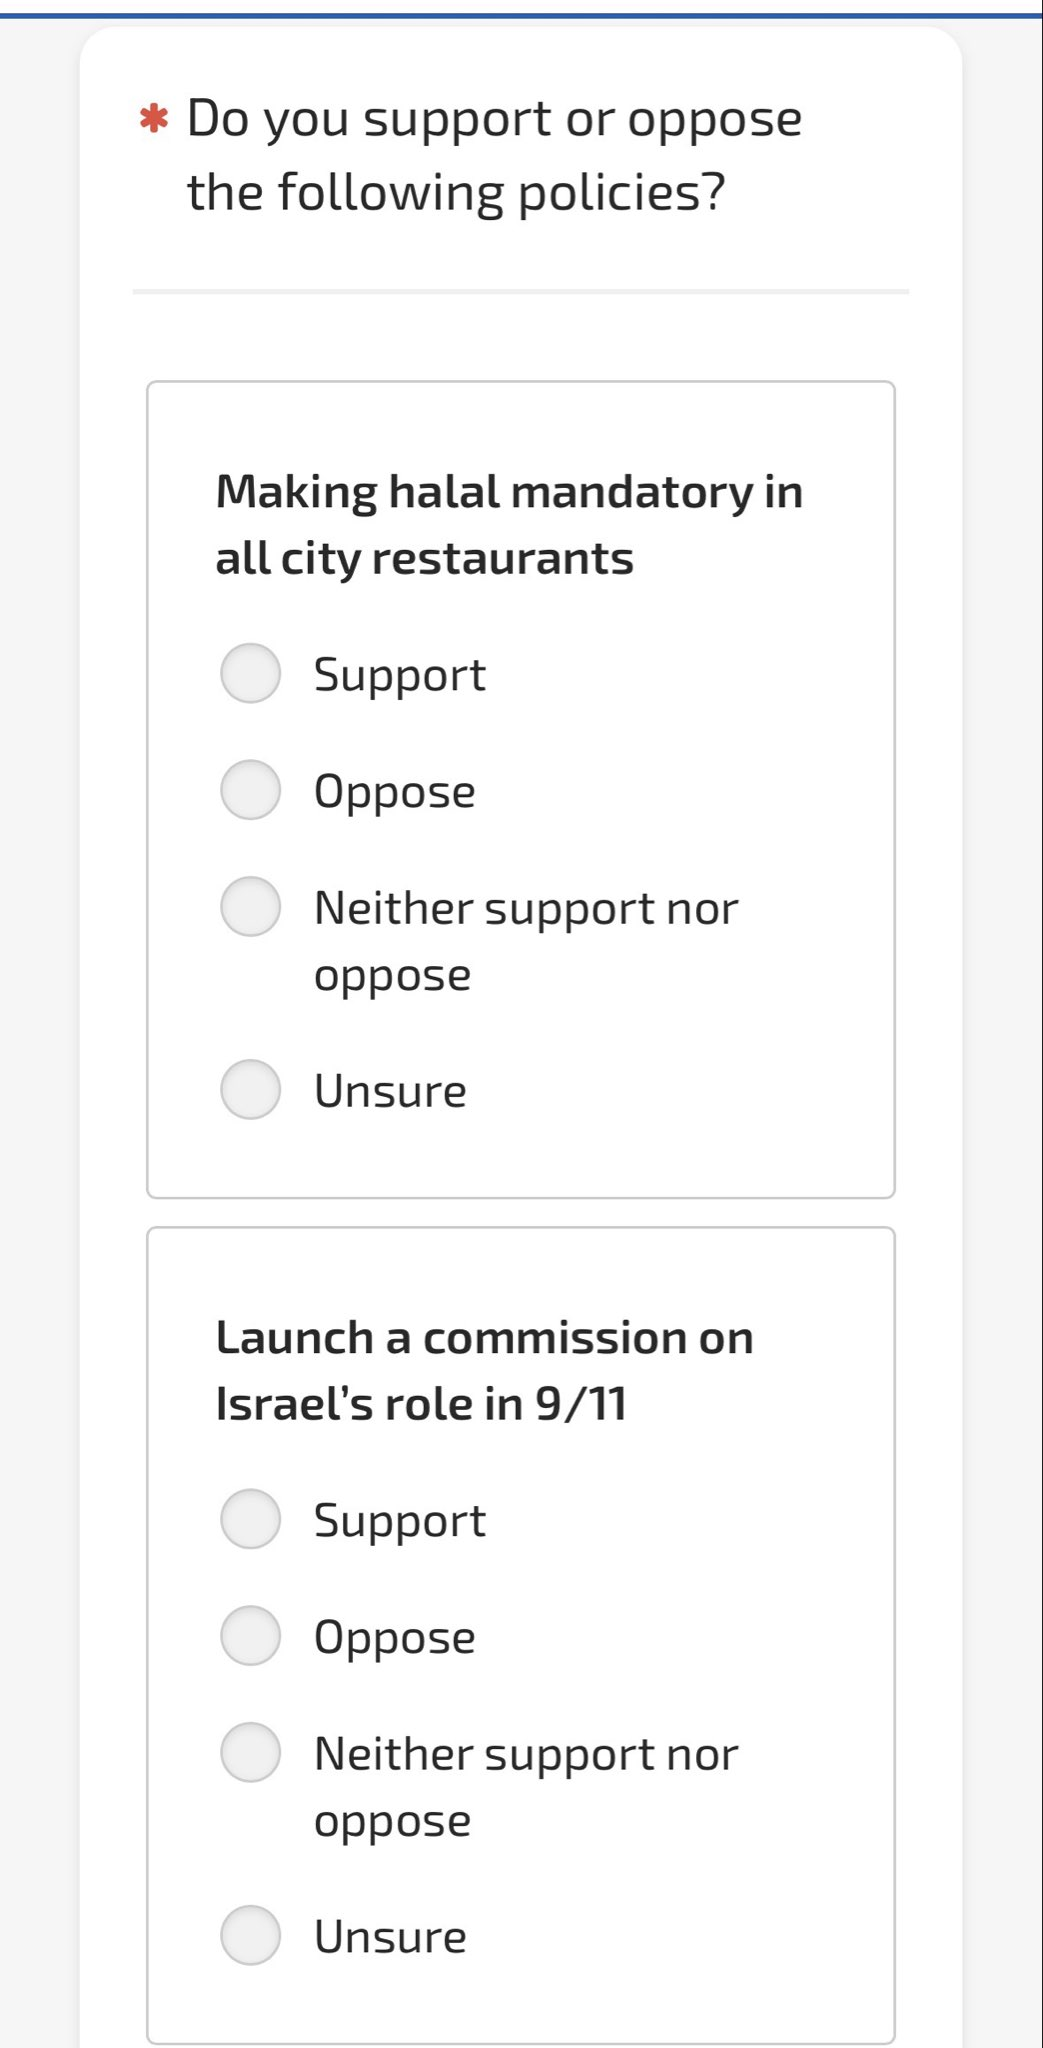Choose Neither radio circle for halal policy
The height and width of the screenshot is (2048, 1043).
point(250,907)
